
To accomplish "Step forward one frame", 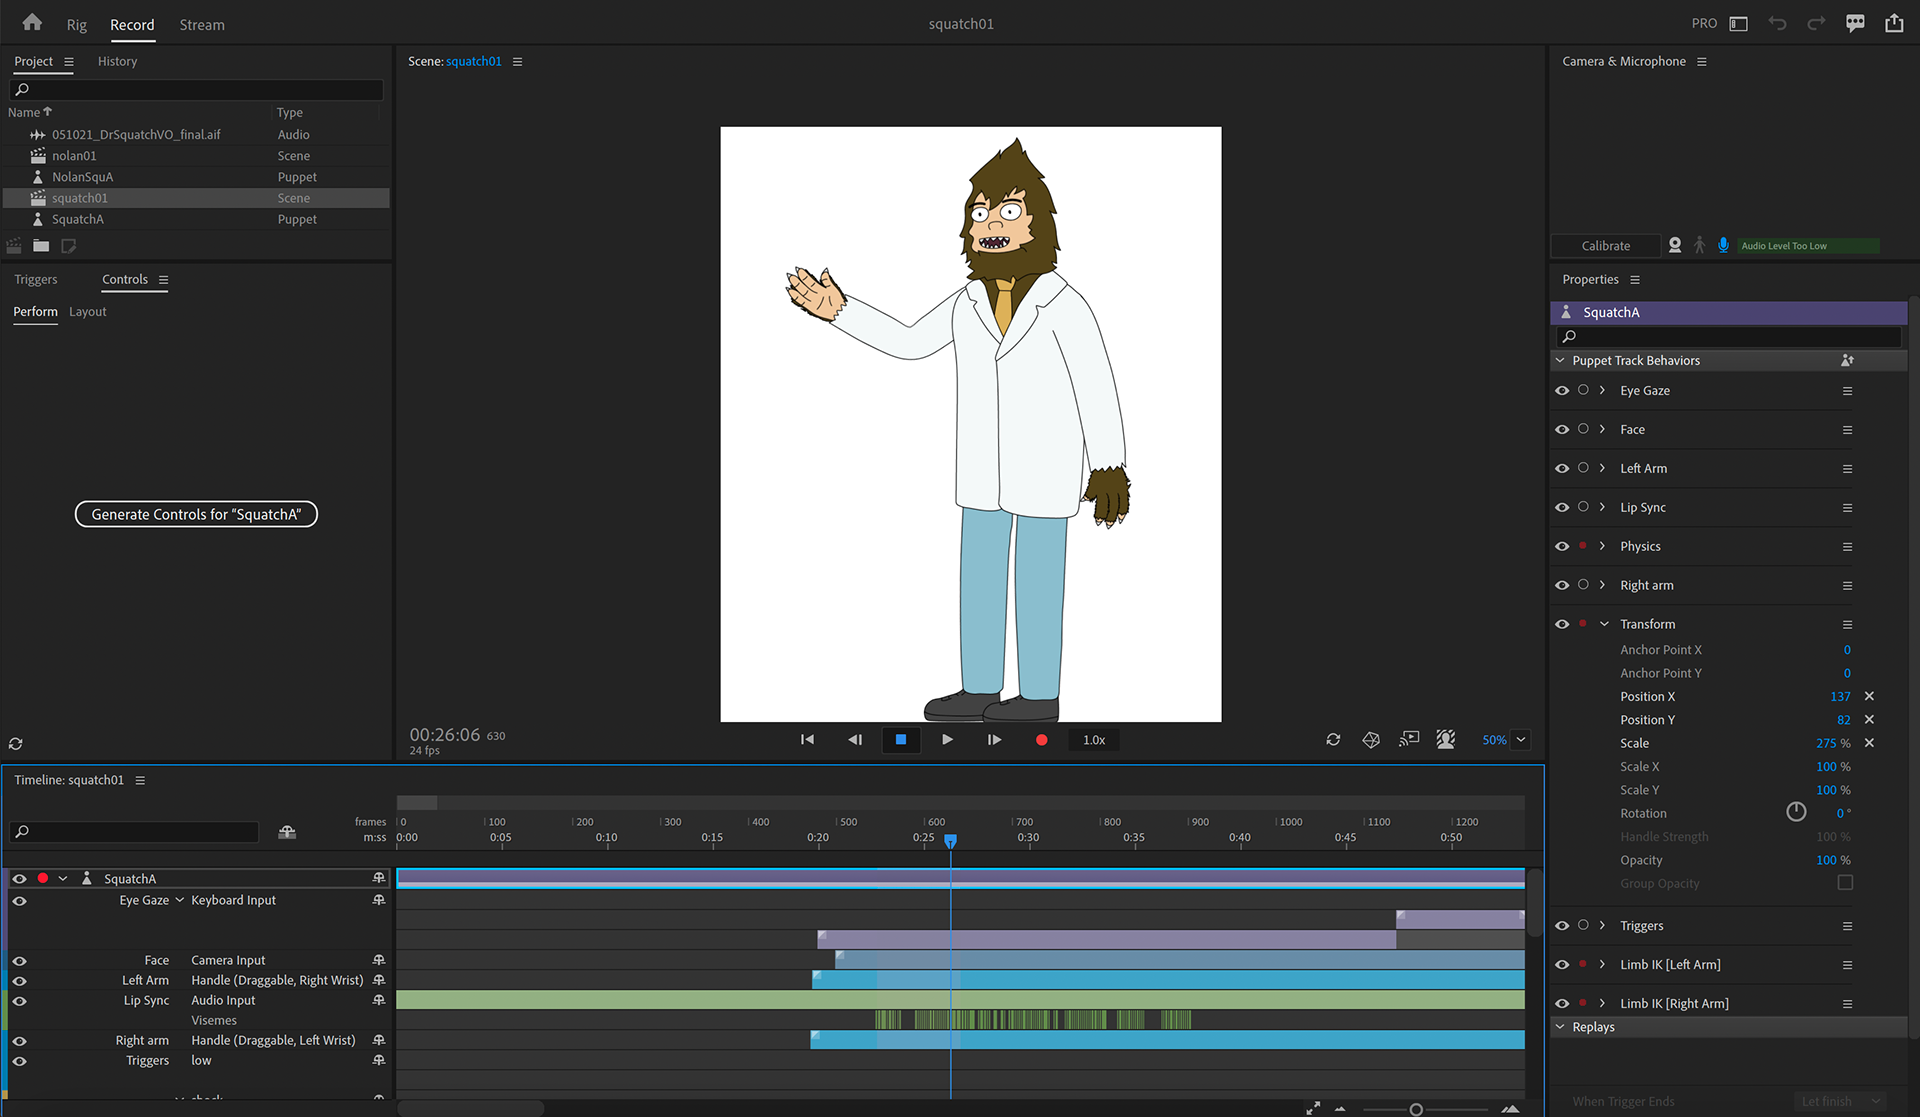I will [x=994, y=740].
